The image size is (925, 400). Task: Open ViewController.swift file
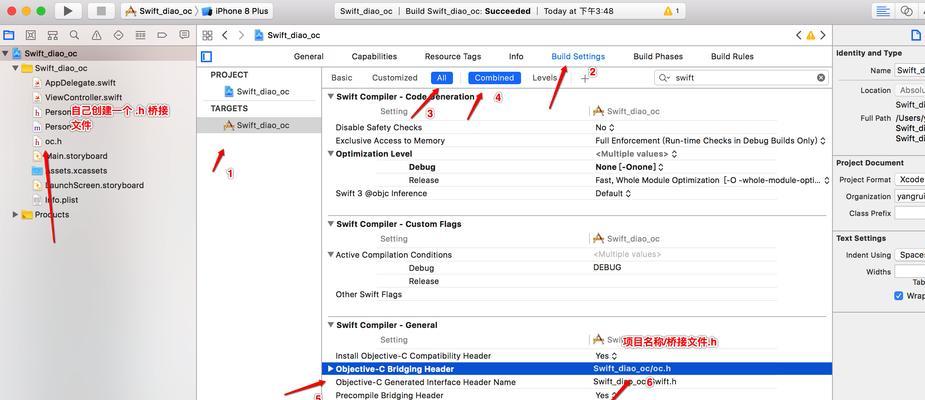(x=84, y=97)
